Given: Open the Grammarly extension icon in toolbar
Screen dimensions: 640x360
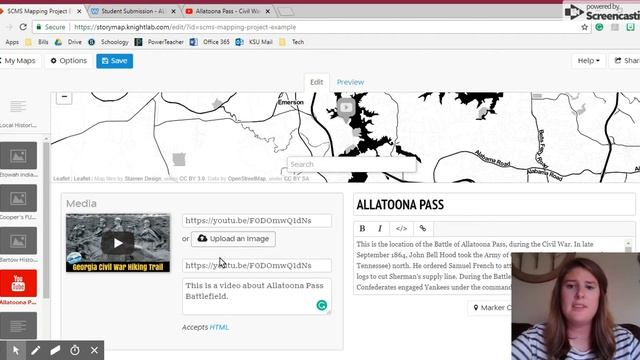Looking at the screenshot, I should click(599, 27).
